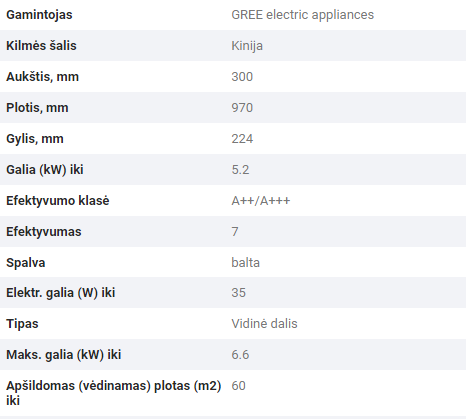This screenshot has width=470, height=419.
Task: Click the Spalva label
Action: (26, 263)
